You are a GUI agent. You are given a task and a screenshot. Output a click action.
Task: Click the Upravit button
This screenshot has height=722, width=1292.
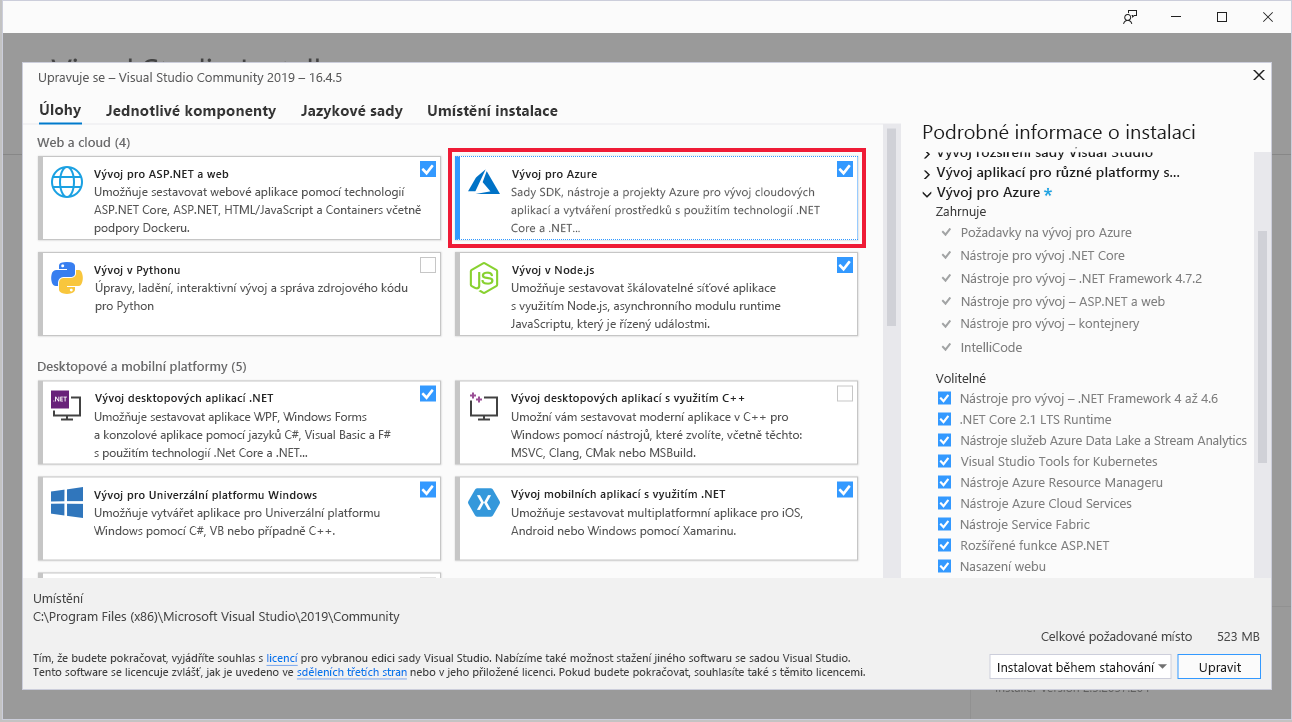click(x=1219, y=667)
